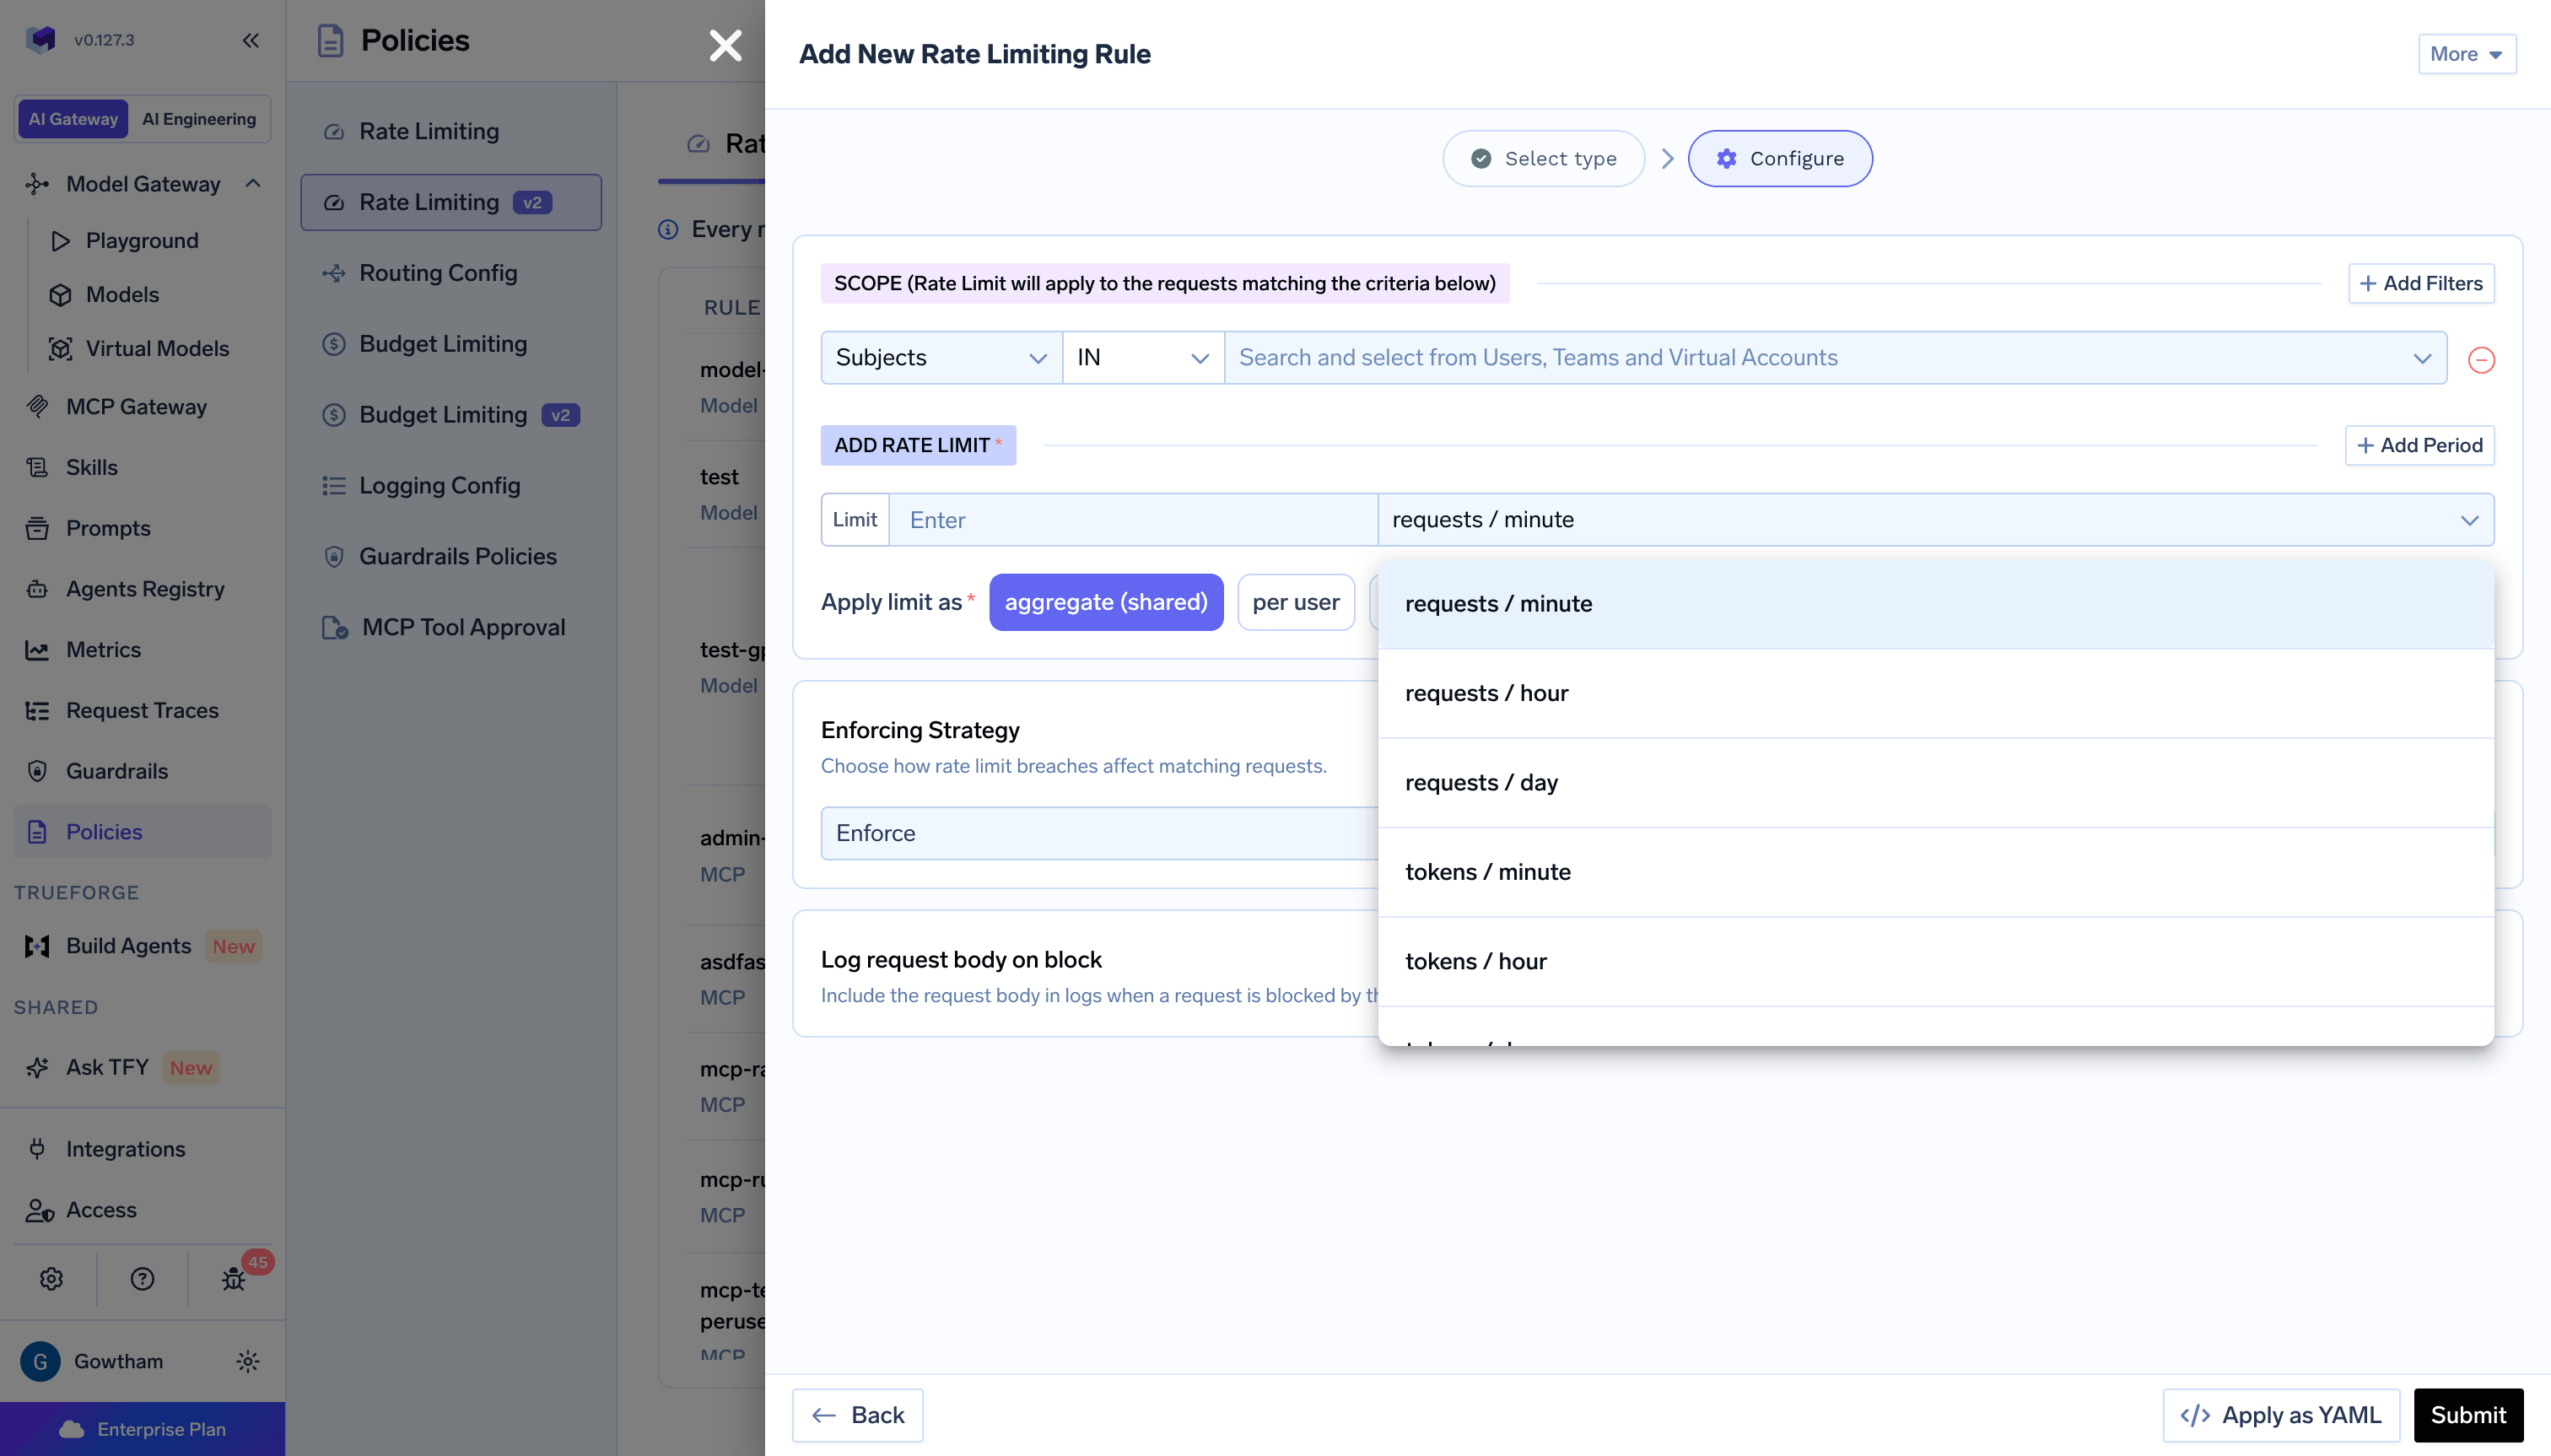2551x1456 pixels.
Task: Go to the Configure step
Action: tap(1780, 159)
